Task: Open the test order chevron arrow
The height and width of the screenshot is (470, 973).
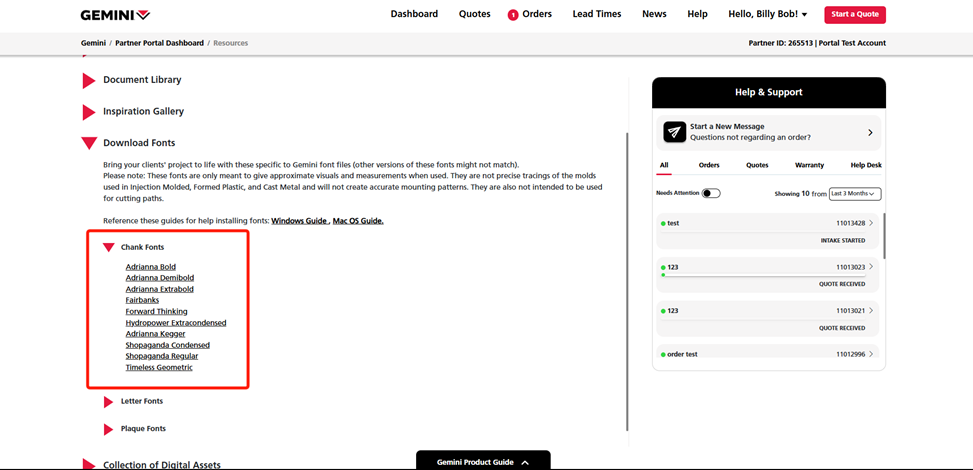Action: click(871, 223)
